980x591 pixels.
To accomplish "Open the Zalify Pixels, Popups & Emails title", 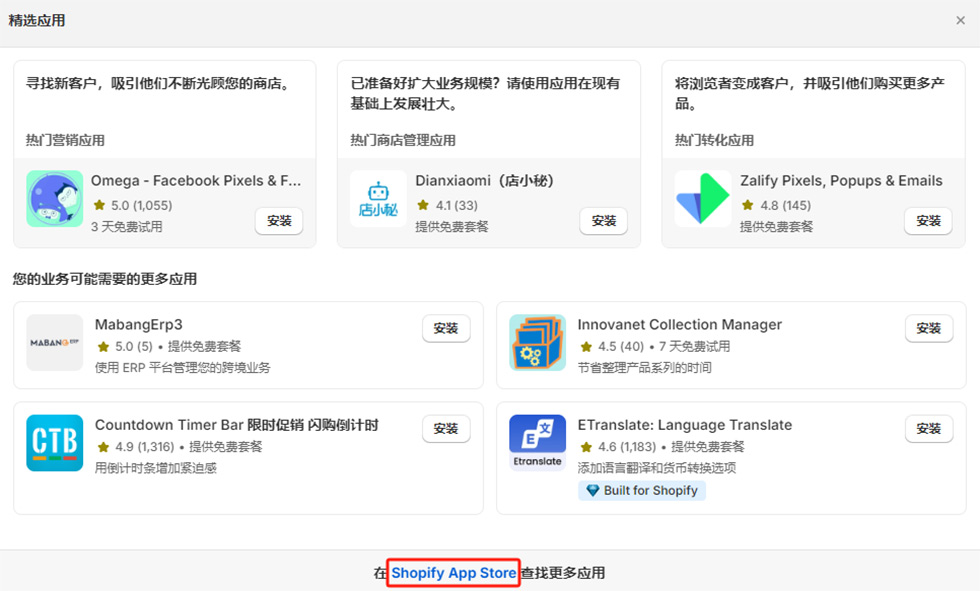I will [841, 181].
